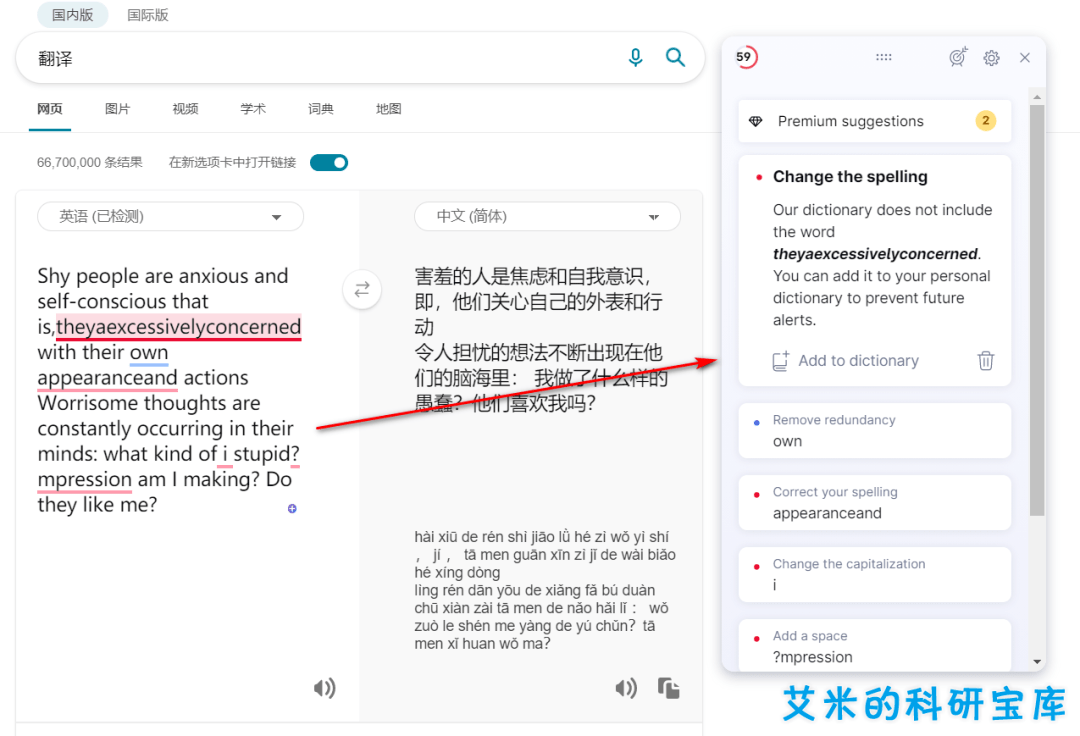This screenshot has width=1080, height=736.
Task: Open the Premium suggestions card
Action: (875, 121)
